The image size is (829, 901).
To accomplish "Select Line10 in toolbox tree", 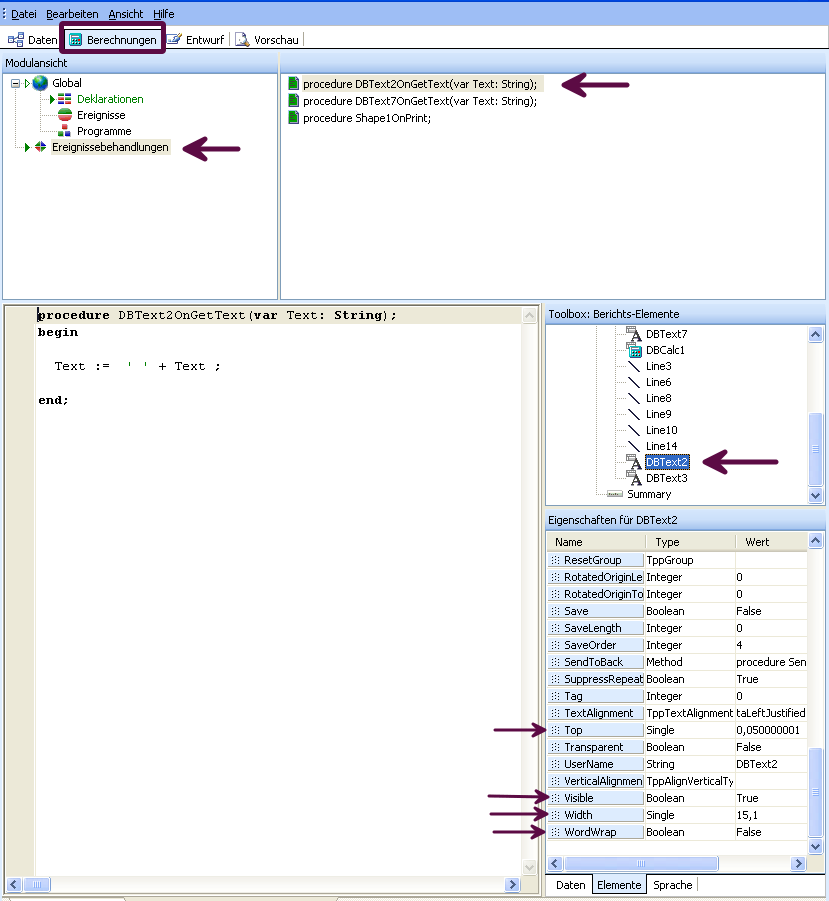I will pos(661,430).
